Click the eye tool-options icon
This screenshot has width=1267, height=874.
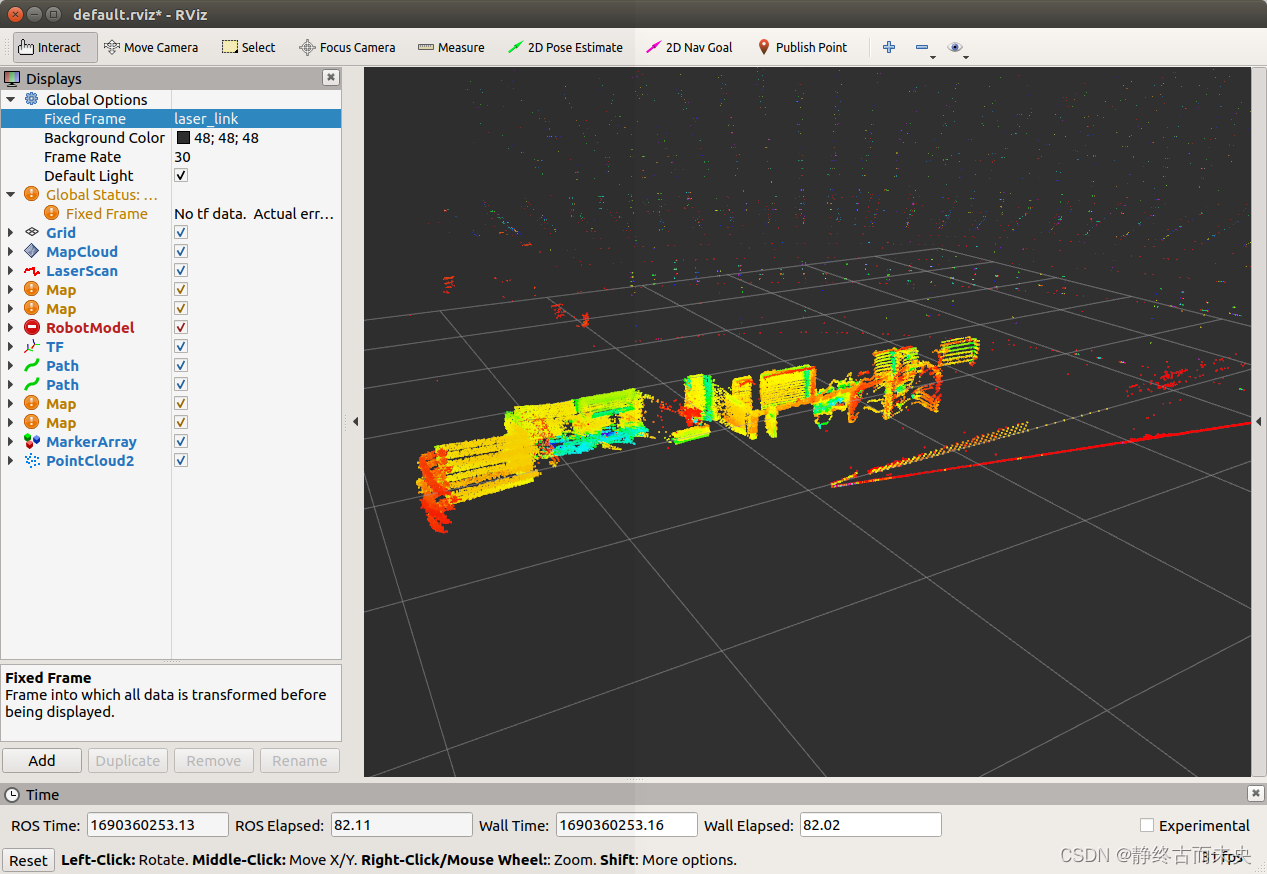pyautogui.click(x=955, y=47)
